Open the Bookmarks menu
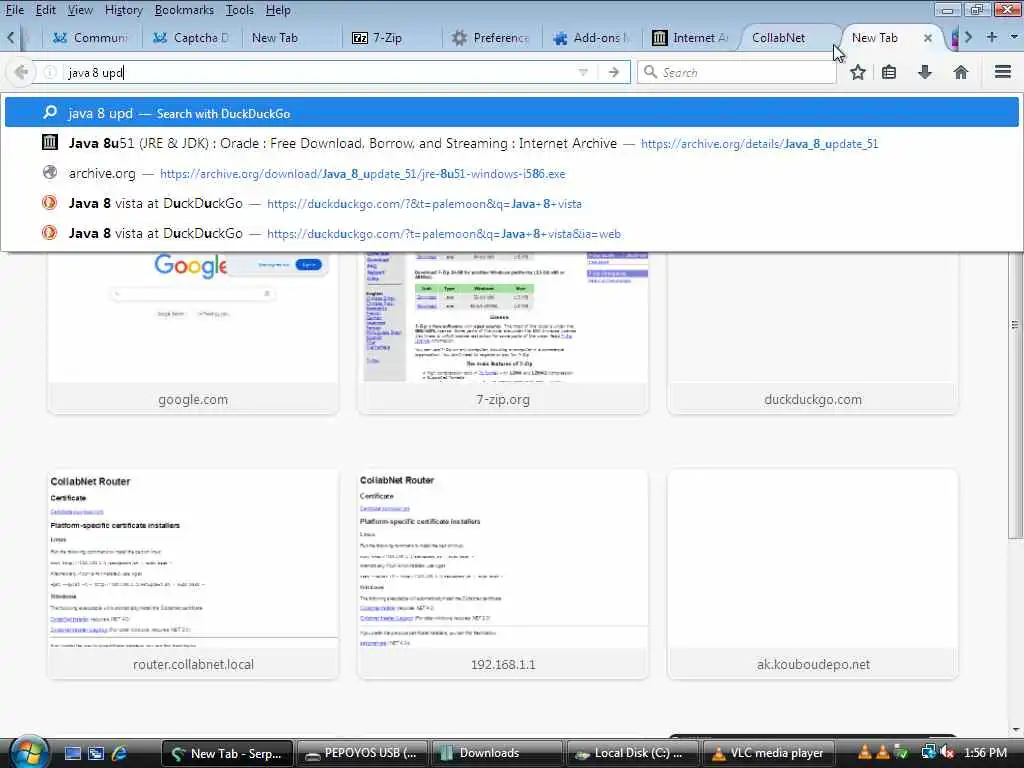 (x=184, y=10)
